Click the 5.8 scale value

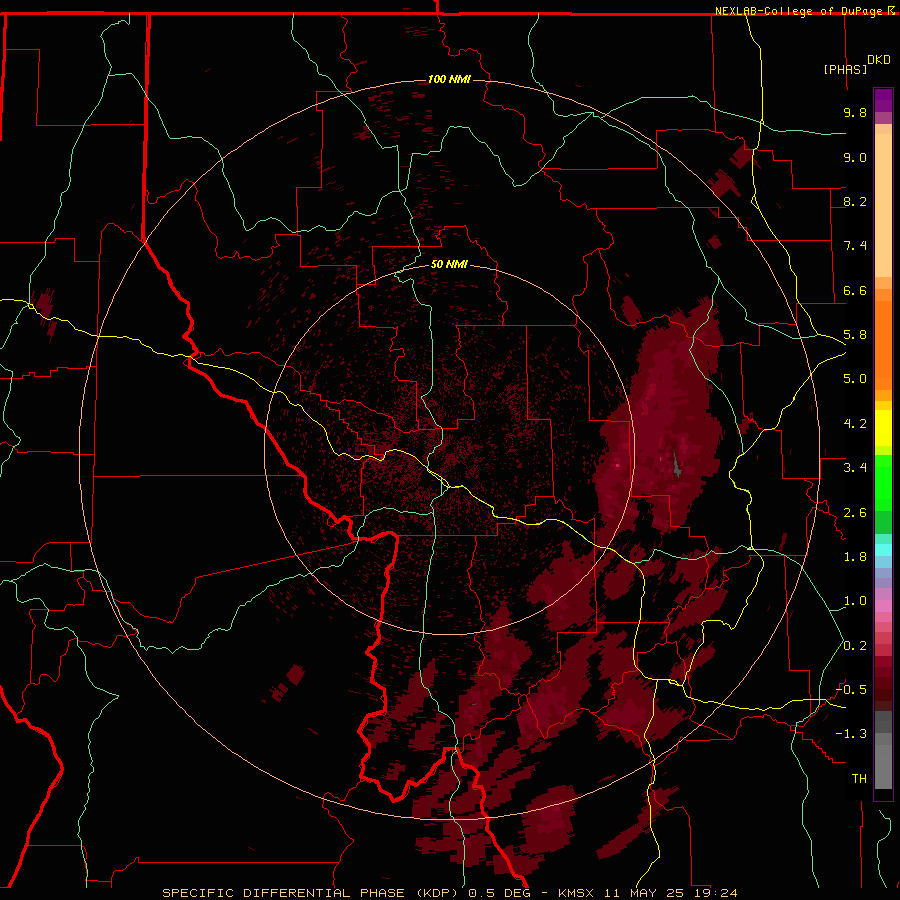tap(855, 335)
